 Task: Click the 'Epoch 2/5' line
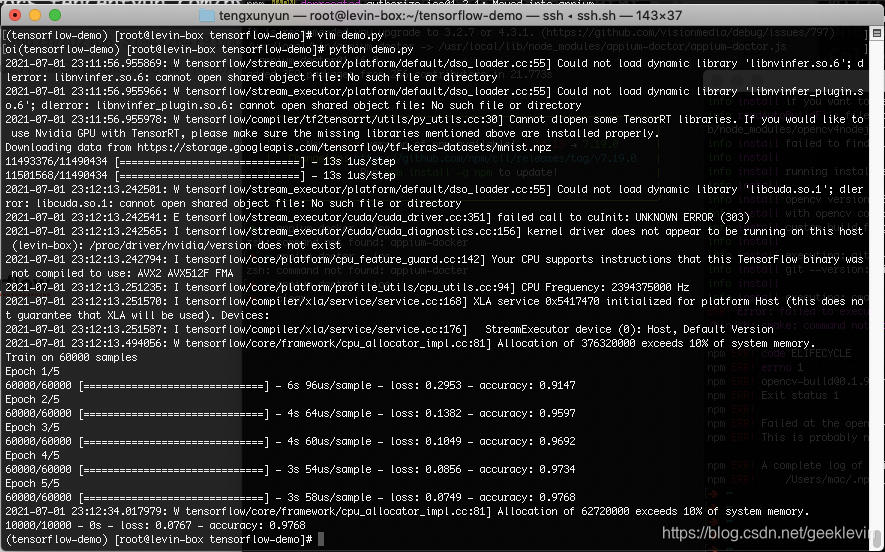(32, 399)
